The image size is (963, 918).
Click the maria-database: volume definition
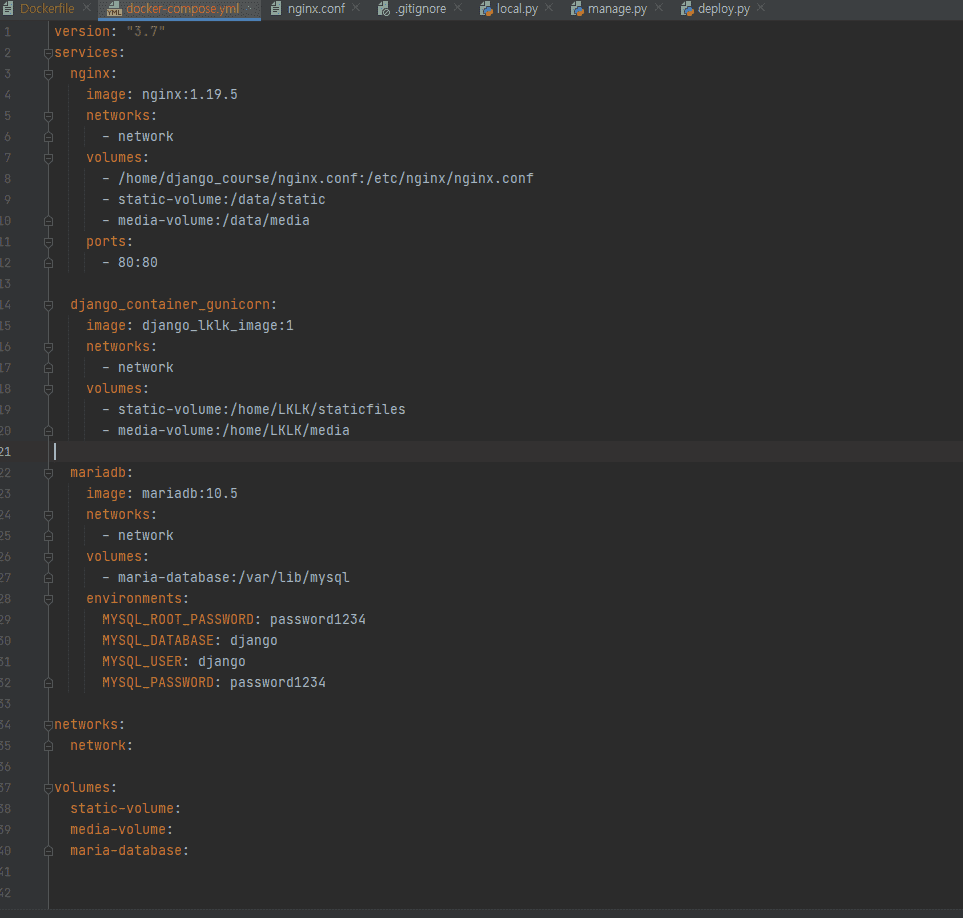130,850
